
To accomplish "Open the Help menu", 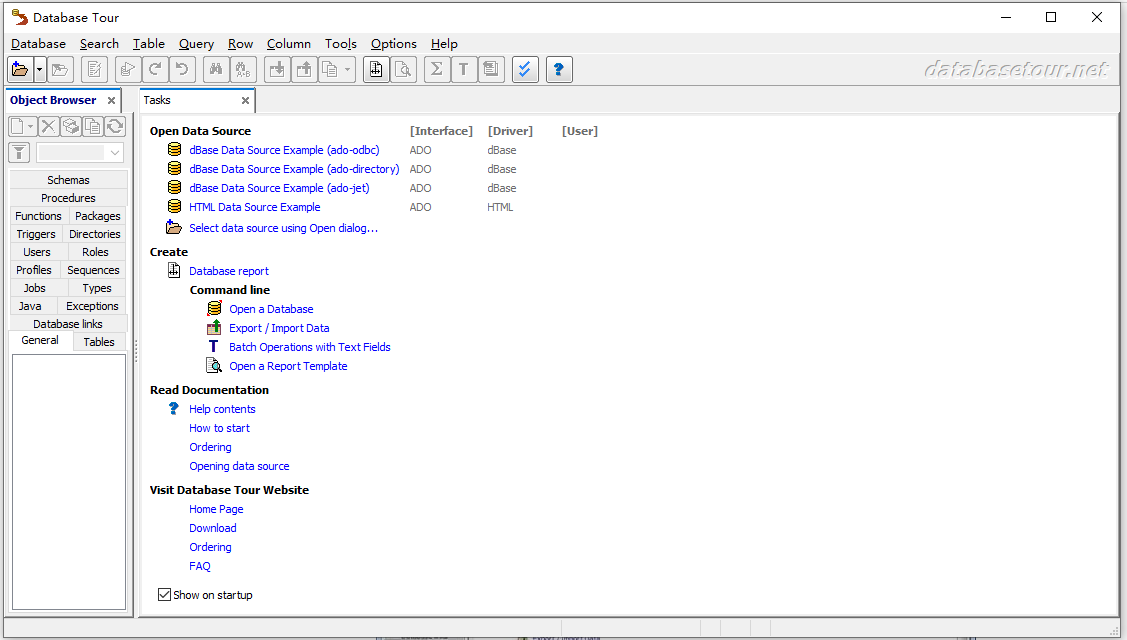I will tap(444, 44).
